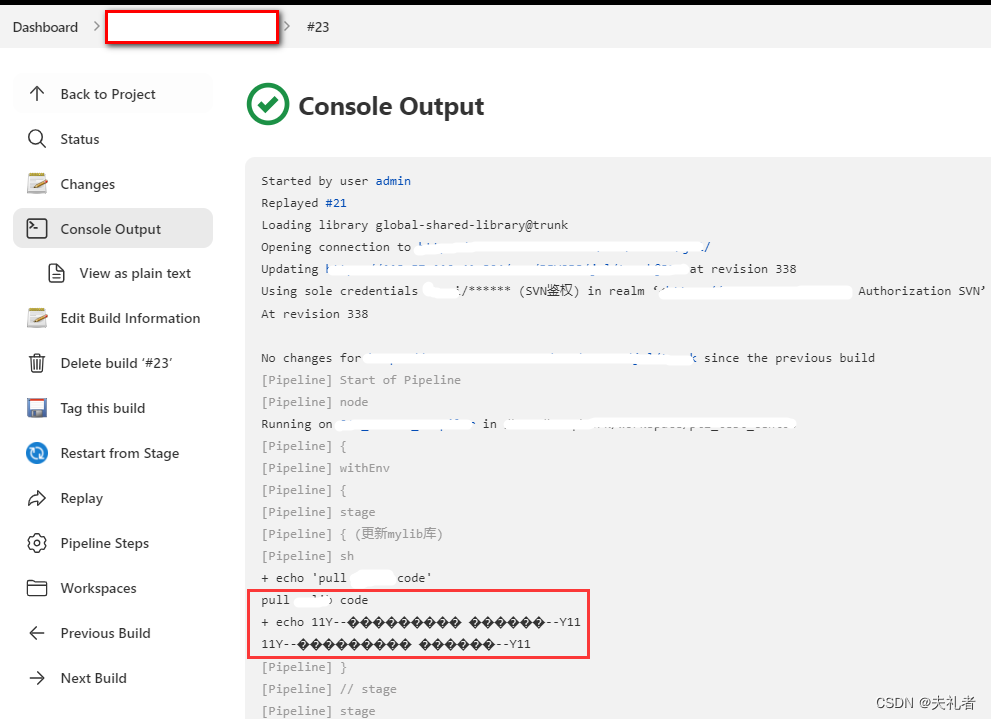Screen dimensions: 991x719
Task: Click the '+ echo 11Y--' garbled output line
Action: click(x=421, y=622)
